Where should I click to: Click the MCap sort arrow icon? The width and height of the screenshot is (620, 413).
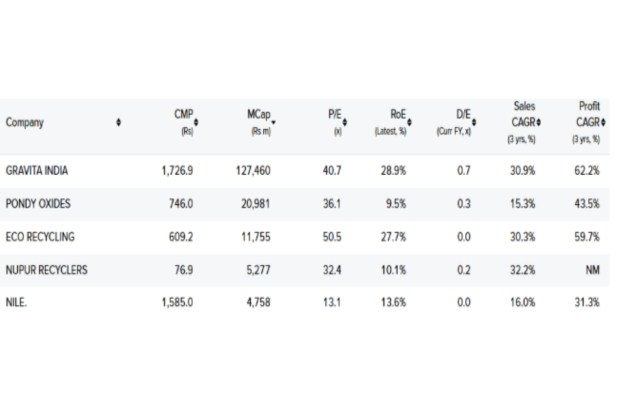pos(271,119)
